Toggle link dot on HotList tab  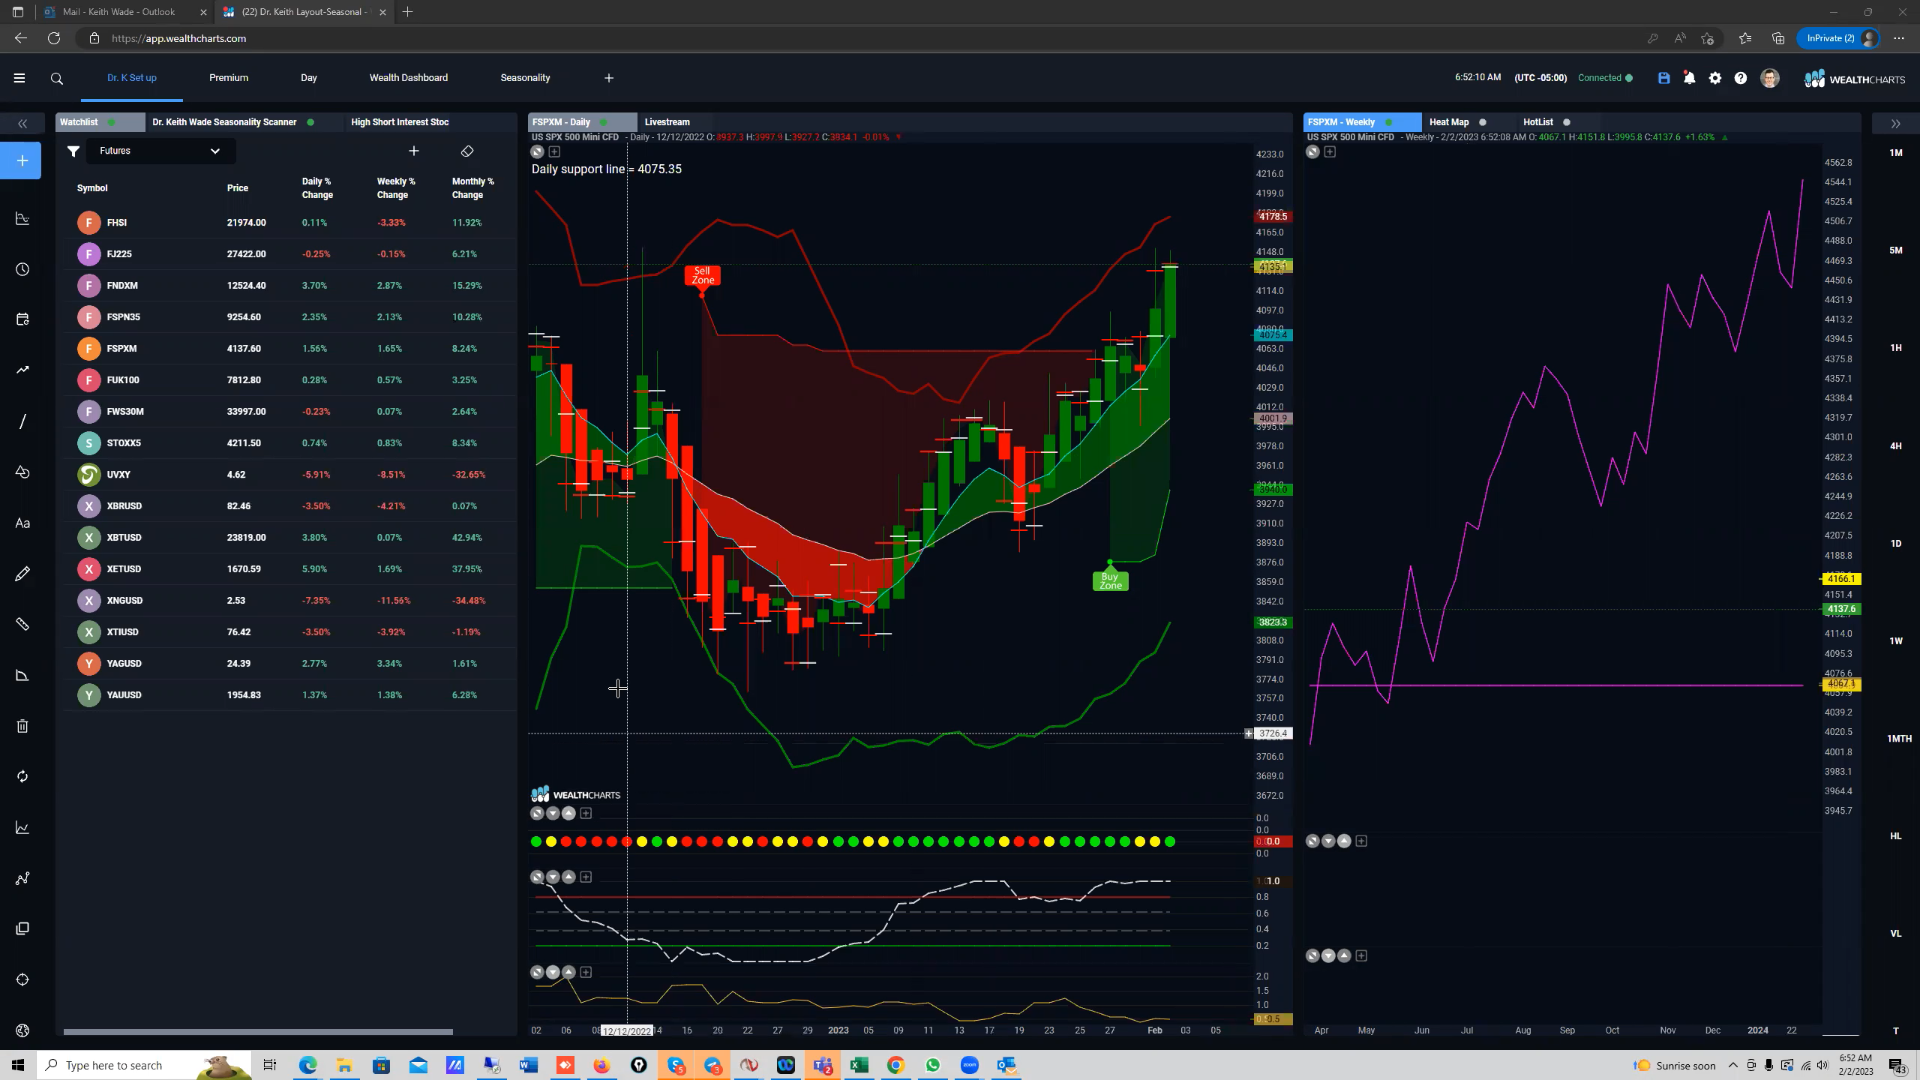[x=1567, y=122]
